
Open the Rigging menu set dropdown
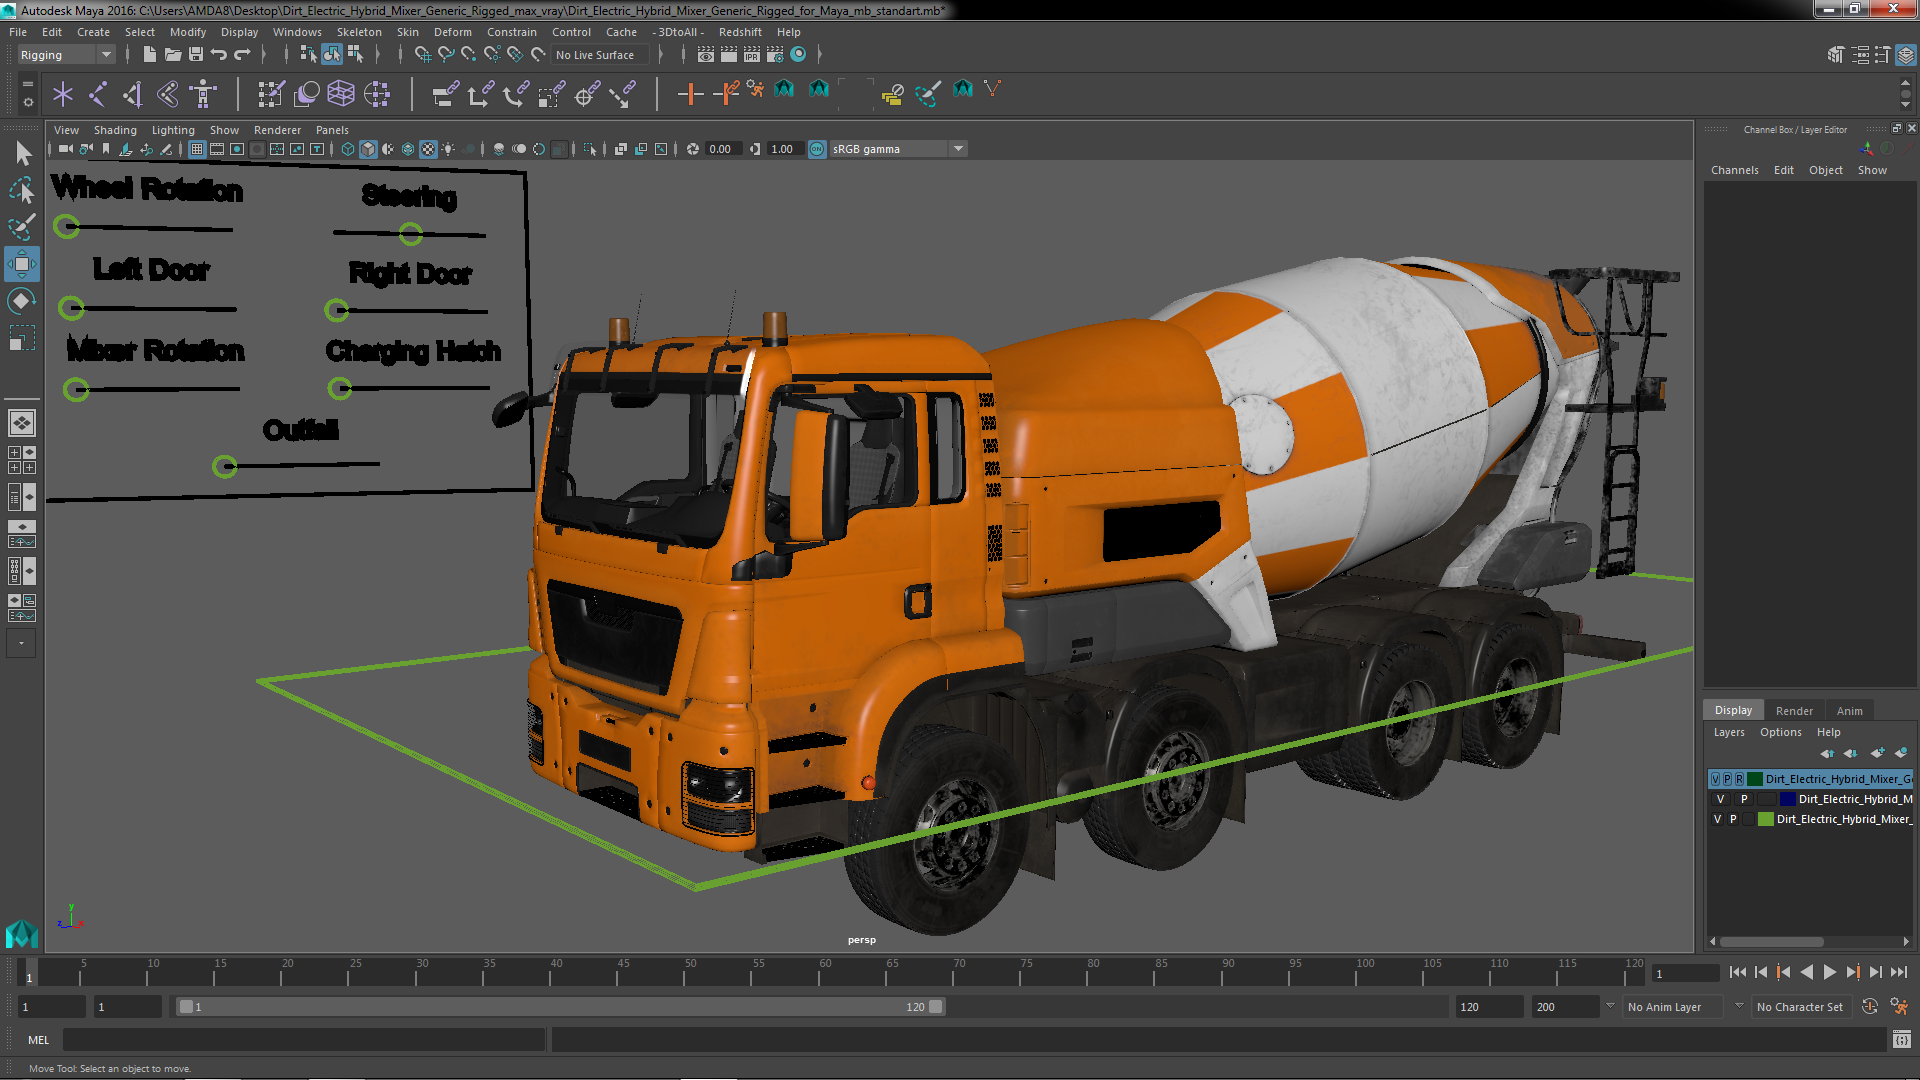[66, 55]
